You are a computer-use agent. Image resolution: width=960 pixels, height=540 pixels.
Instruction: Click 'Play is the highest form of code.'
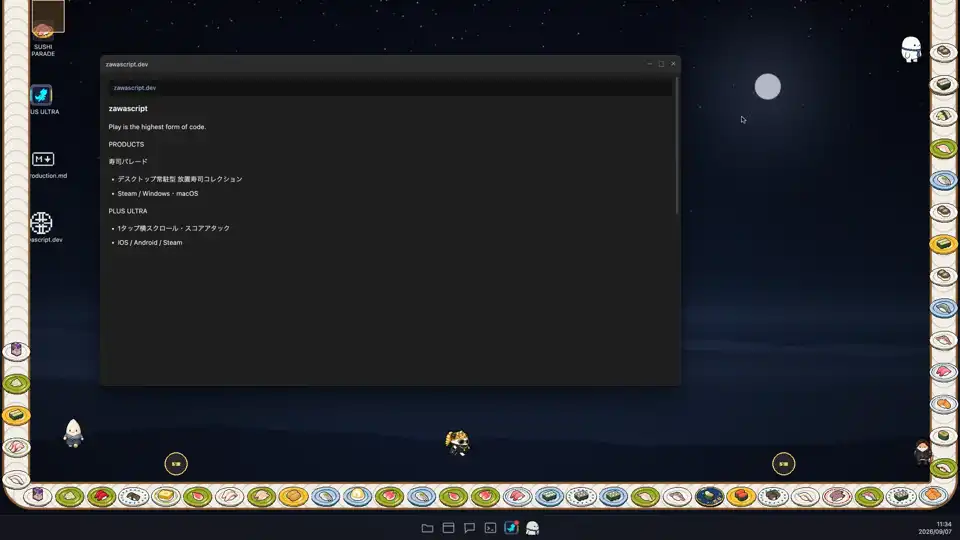click(x=157, y=127)
